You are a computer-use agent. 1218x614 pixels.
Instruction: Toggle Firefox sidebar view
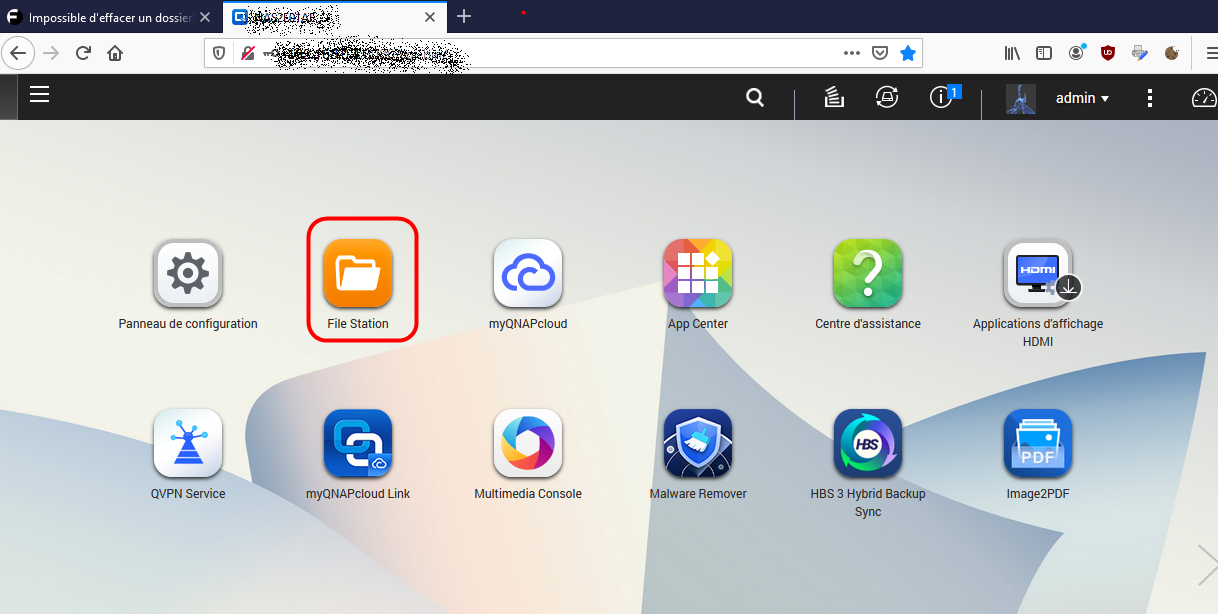pyautogui.click(x=1044, y=53)
